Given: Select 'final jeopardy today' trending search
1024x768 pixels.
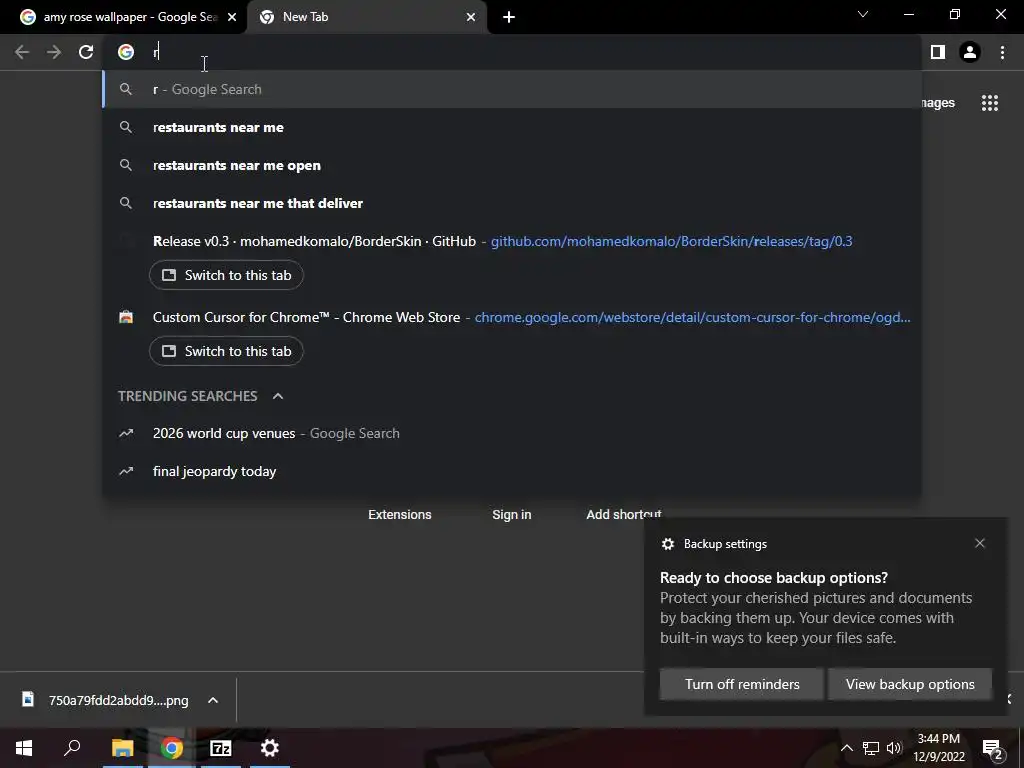Looking at the screenshot, I should coord(513,471).
